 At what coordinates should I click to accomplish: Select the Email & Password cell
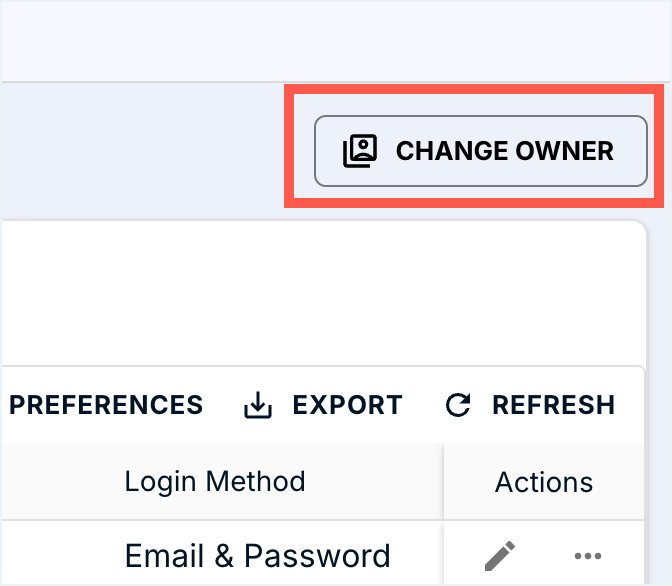tap(257, 556)
